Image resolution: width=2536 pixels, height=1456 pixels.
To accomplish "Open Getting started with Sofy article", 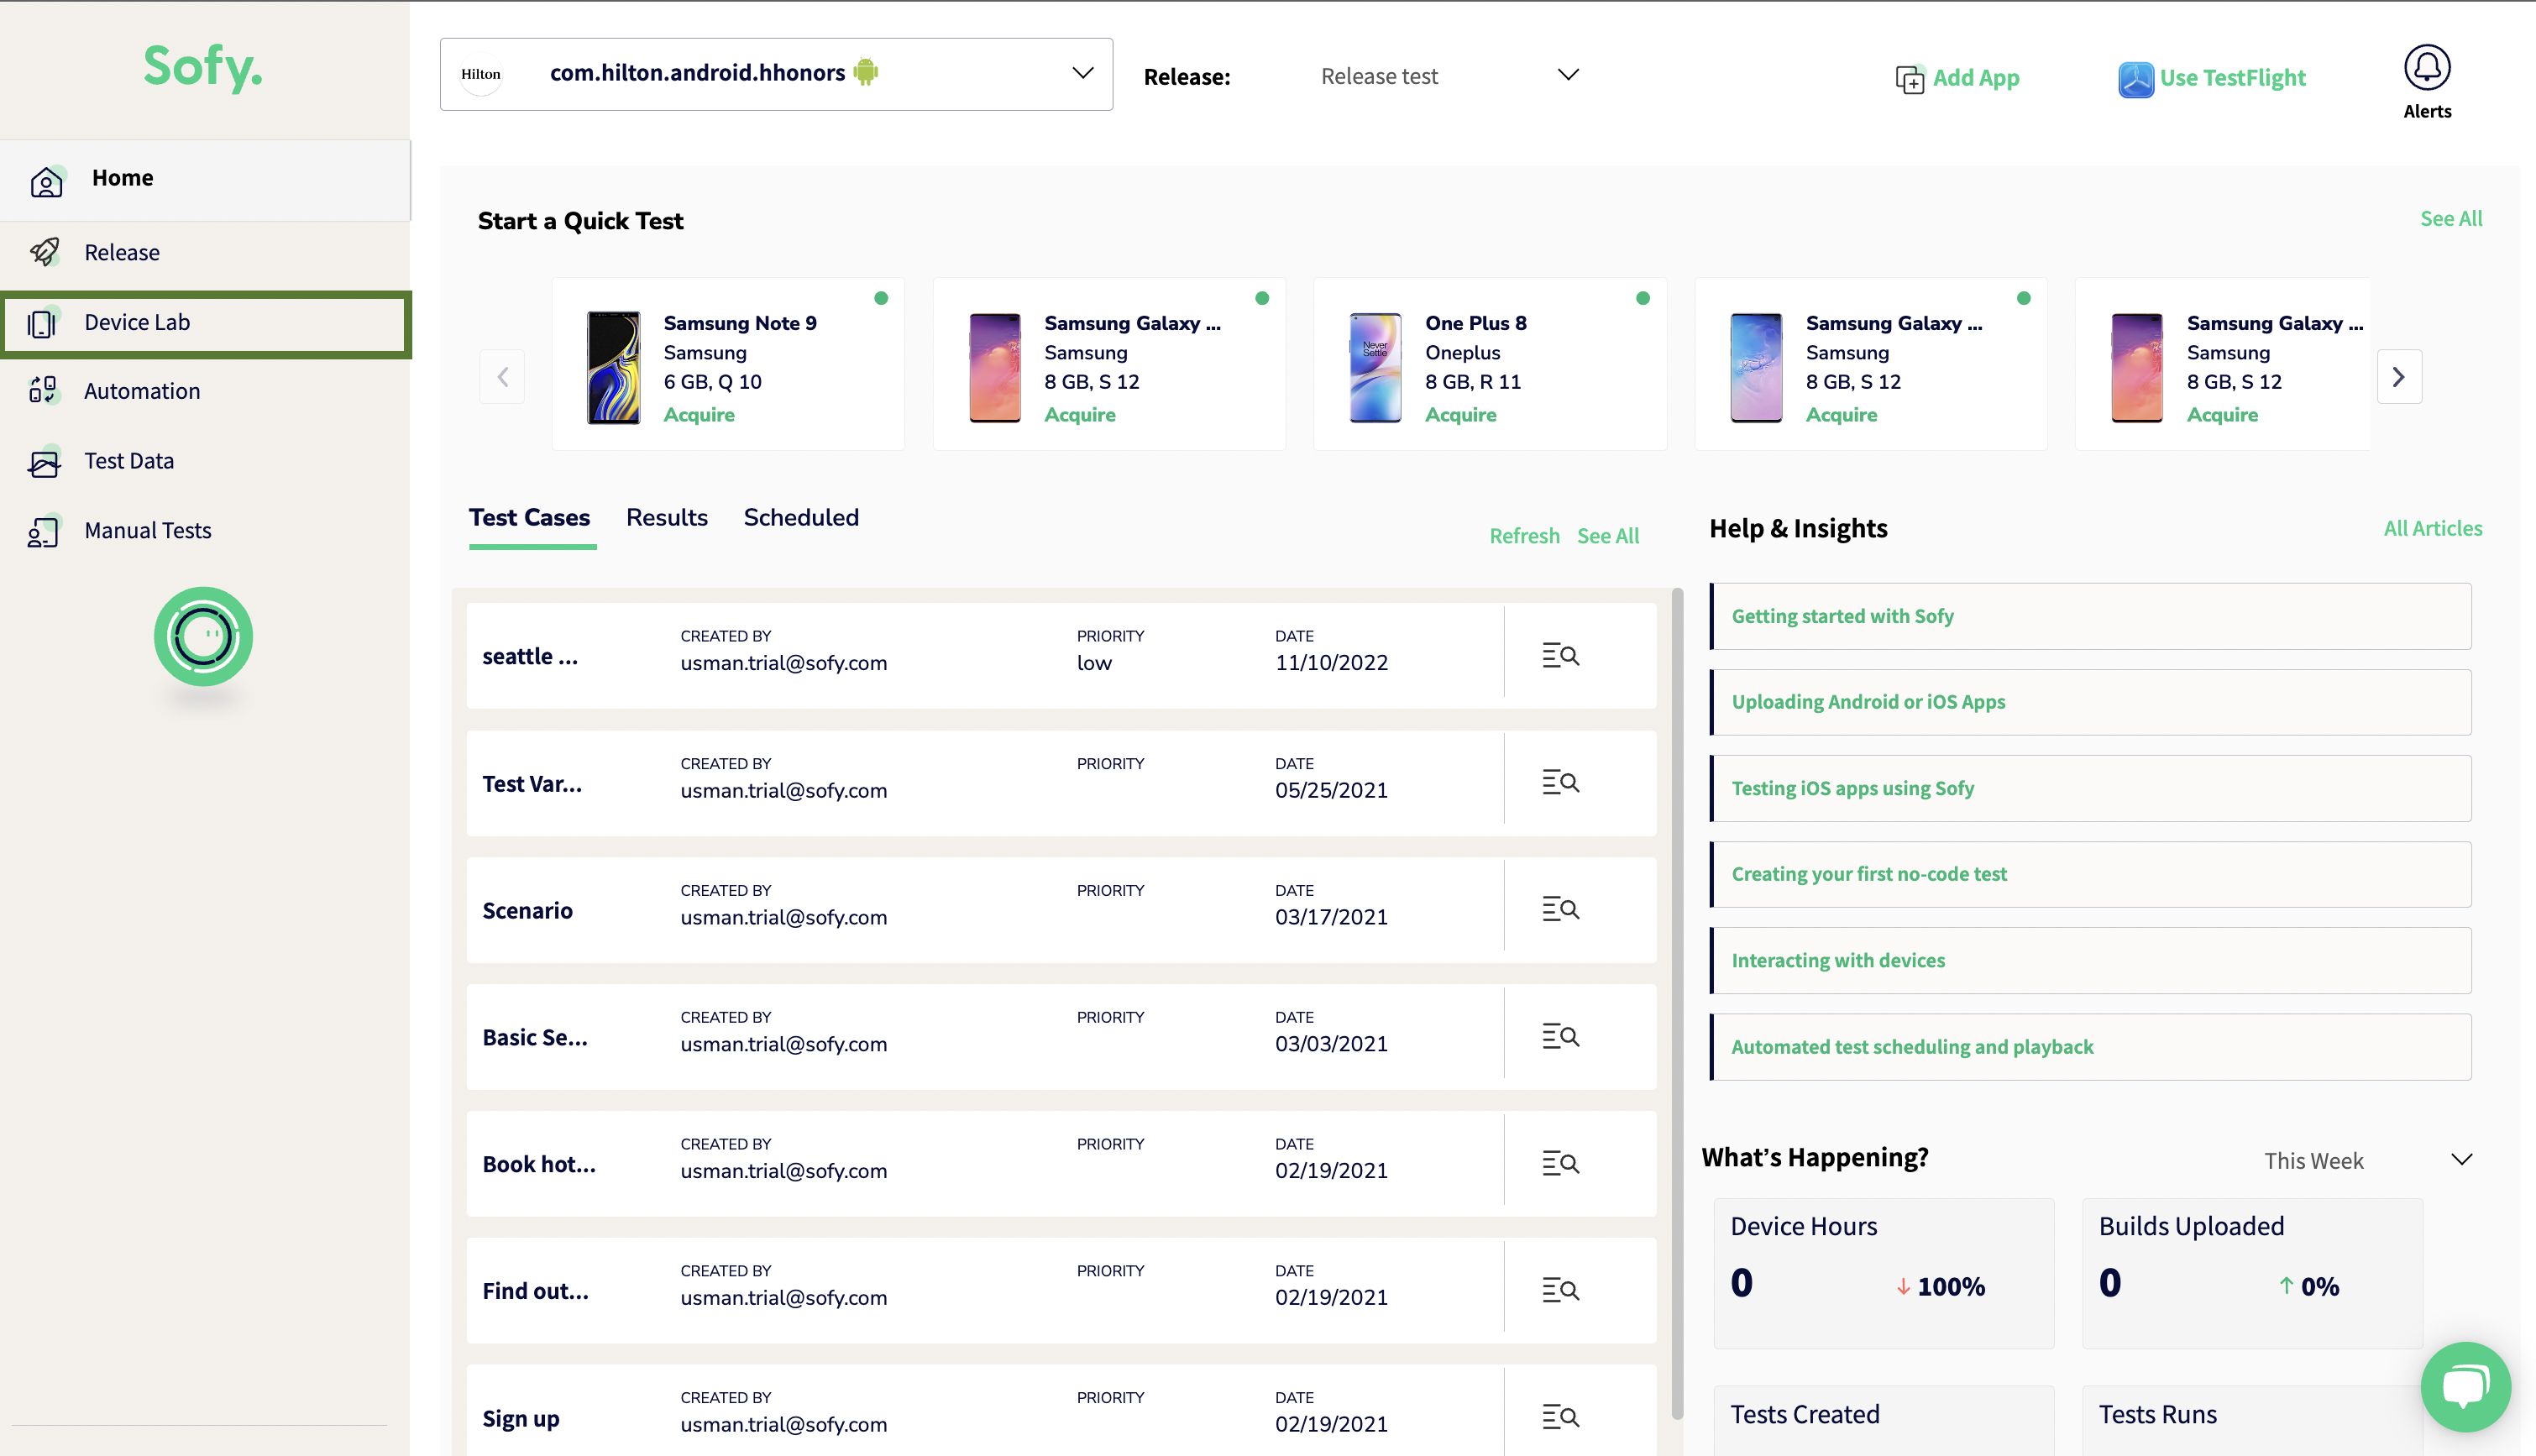I will (2091, 616).
